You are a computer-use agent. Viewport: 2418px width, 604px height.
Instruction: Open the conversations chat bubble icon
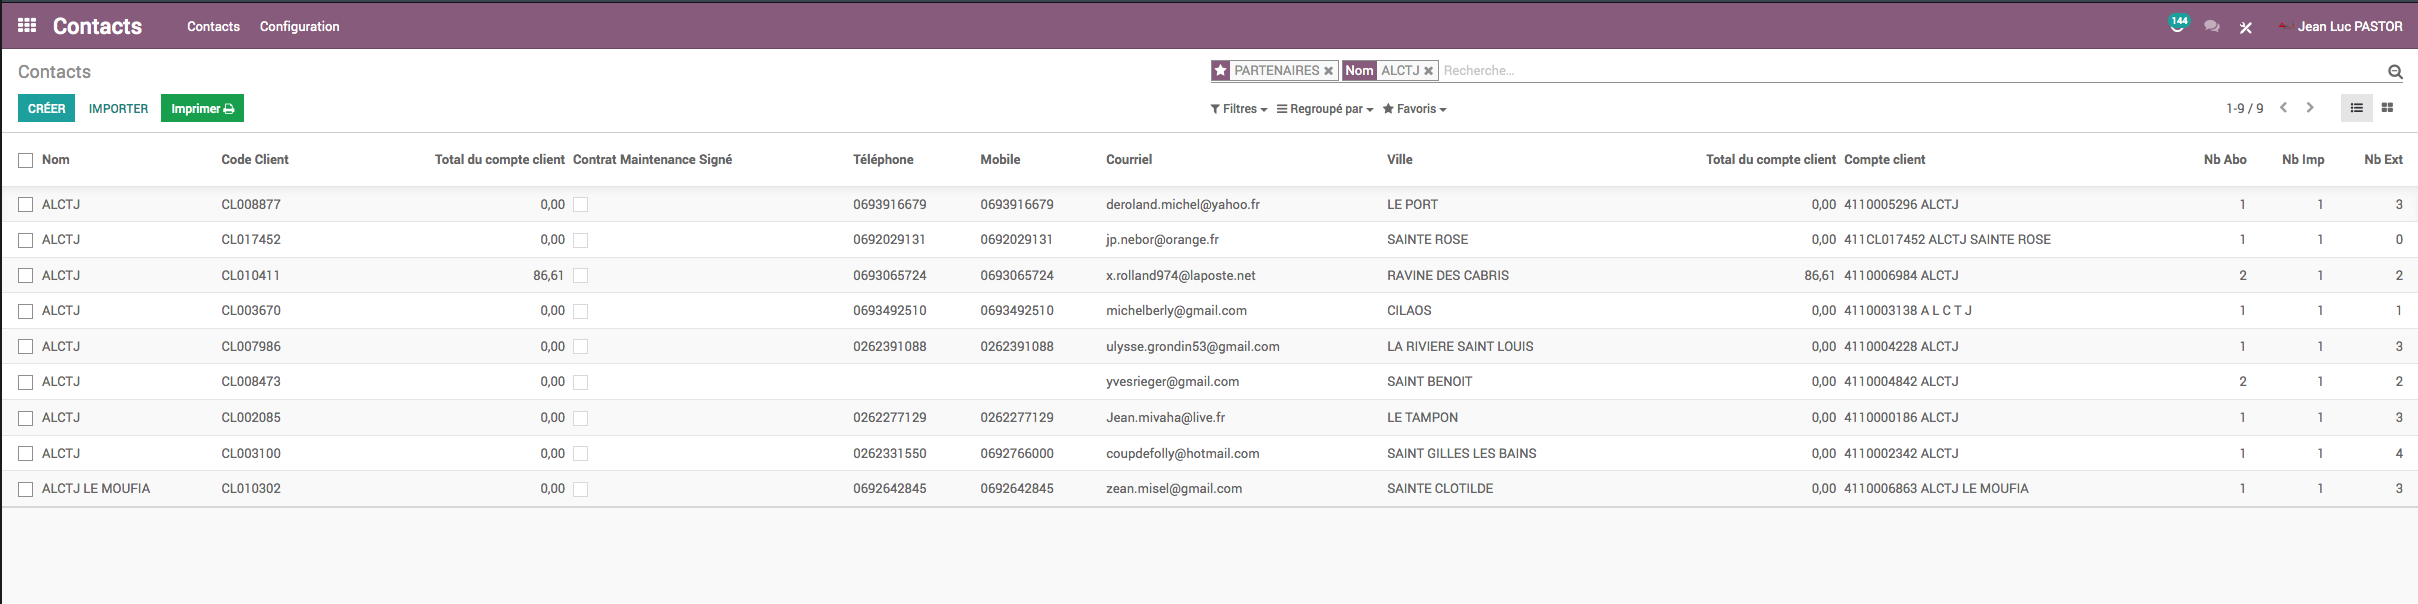click(2211, 27)
